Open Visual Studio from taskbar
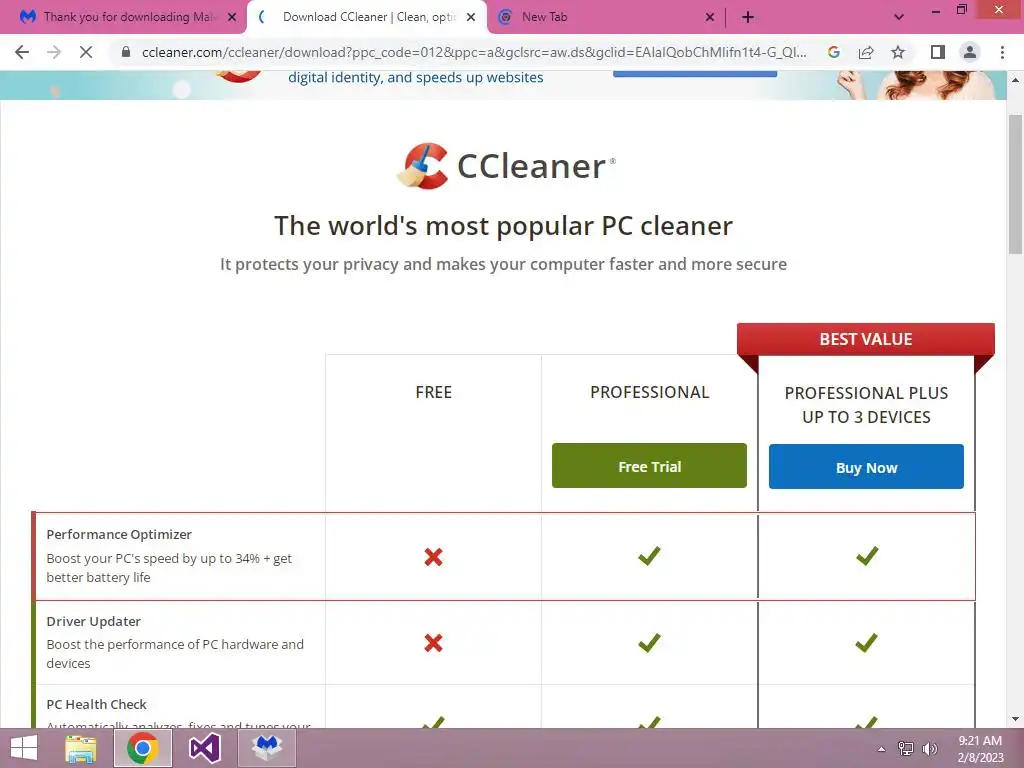Screen dimensions: 1024x768 click(204, 748)
